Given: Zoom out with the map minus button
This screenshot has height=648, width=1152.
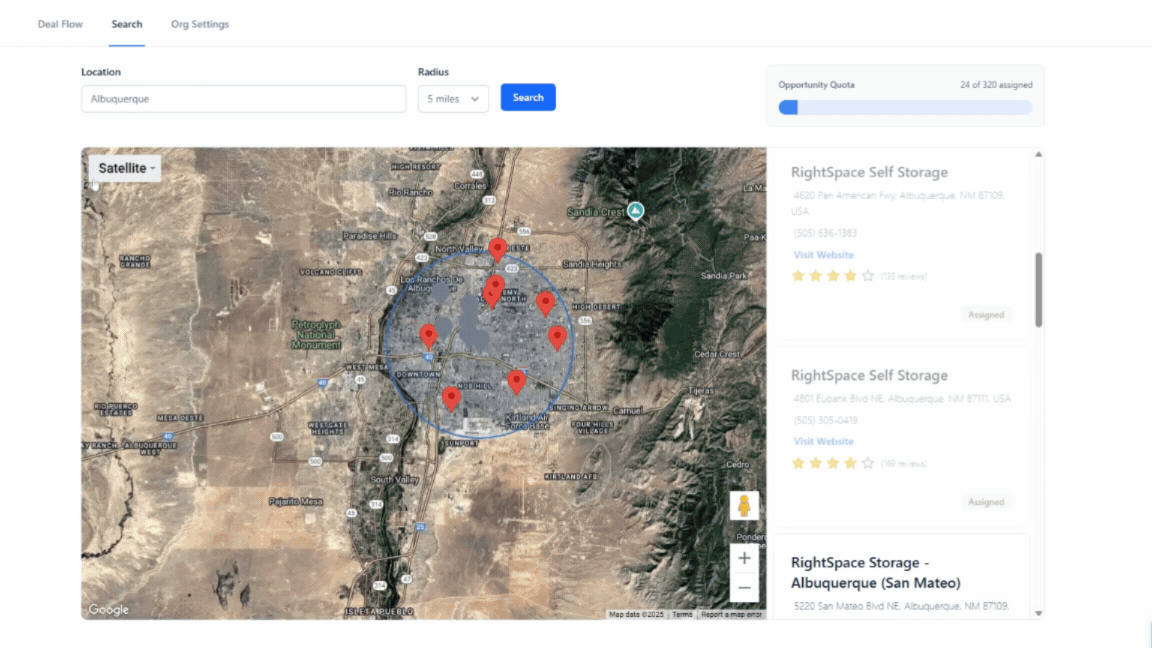Looking at the screenshot, I should coord(744,588).
